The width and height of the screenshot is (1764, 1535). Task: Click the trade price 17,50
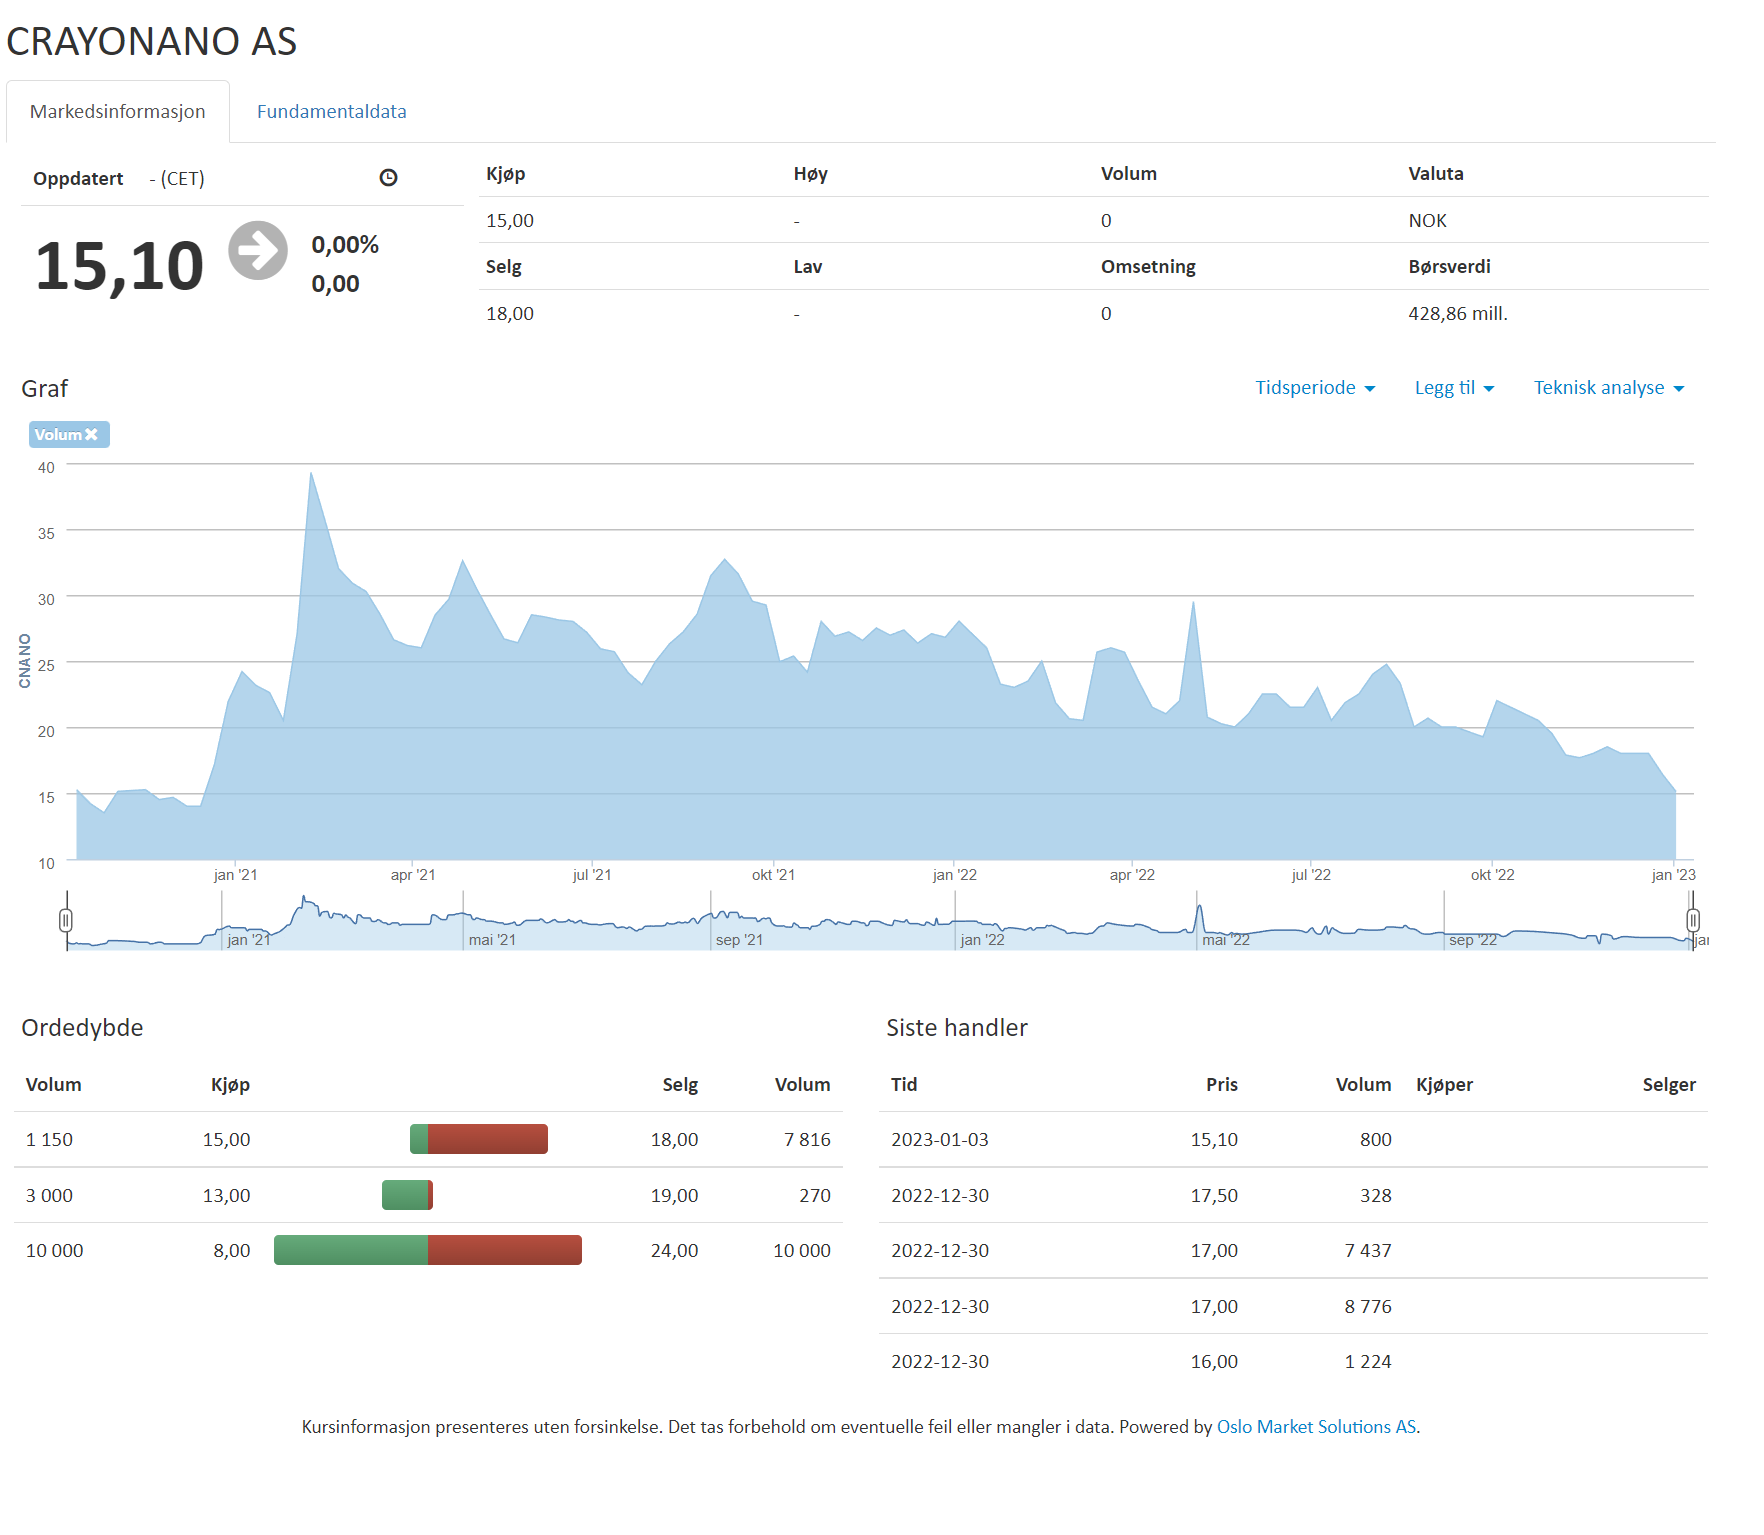(1214, 1195)
